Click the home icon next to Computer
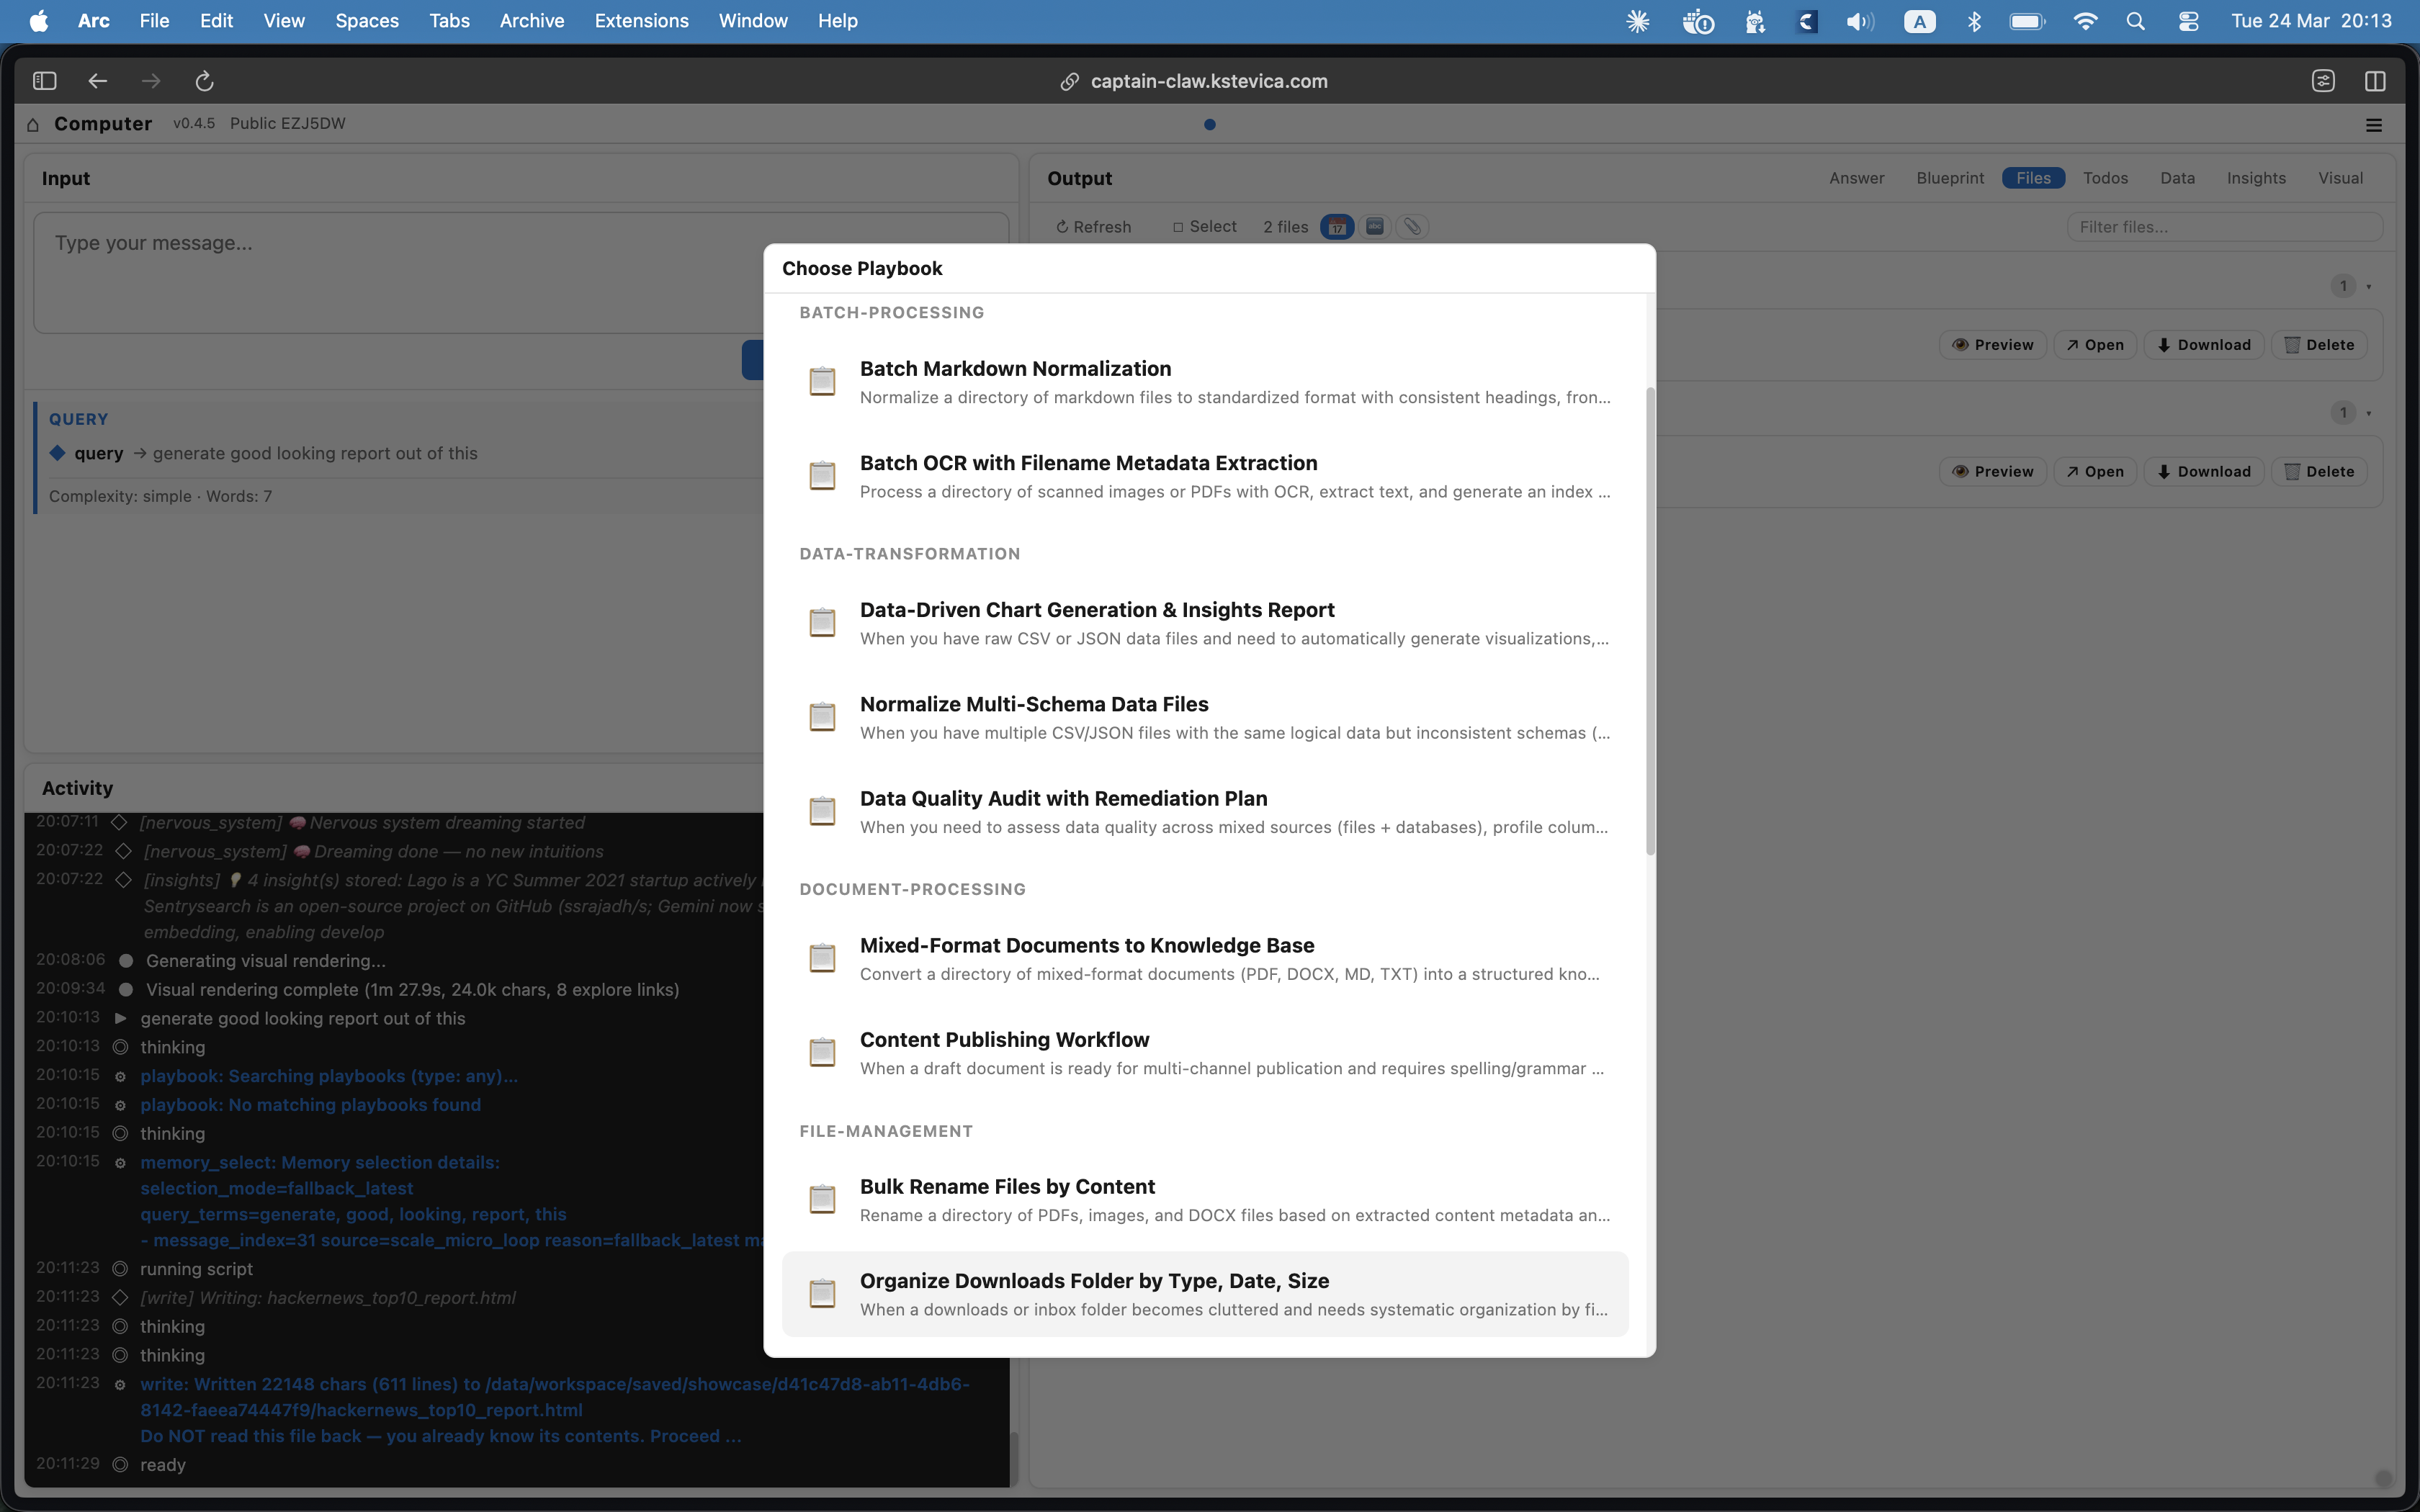Image resolution: width=2420 pixels, height=1512 pixels. [33, 124]
